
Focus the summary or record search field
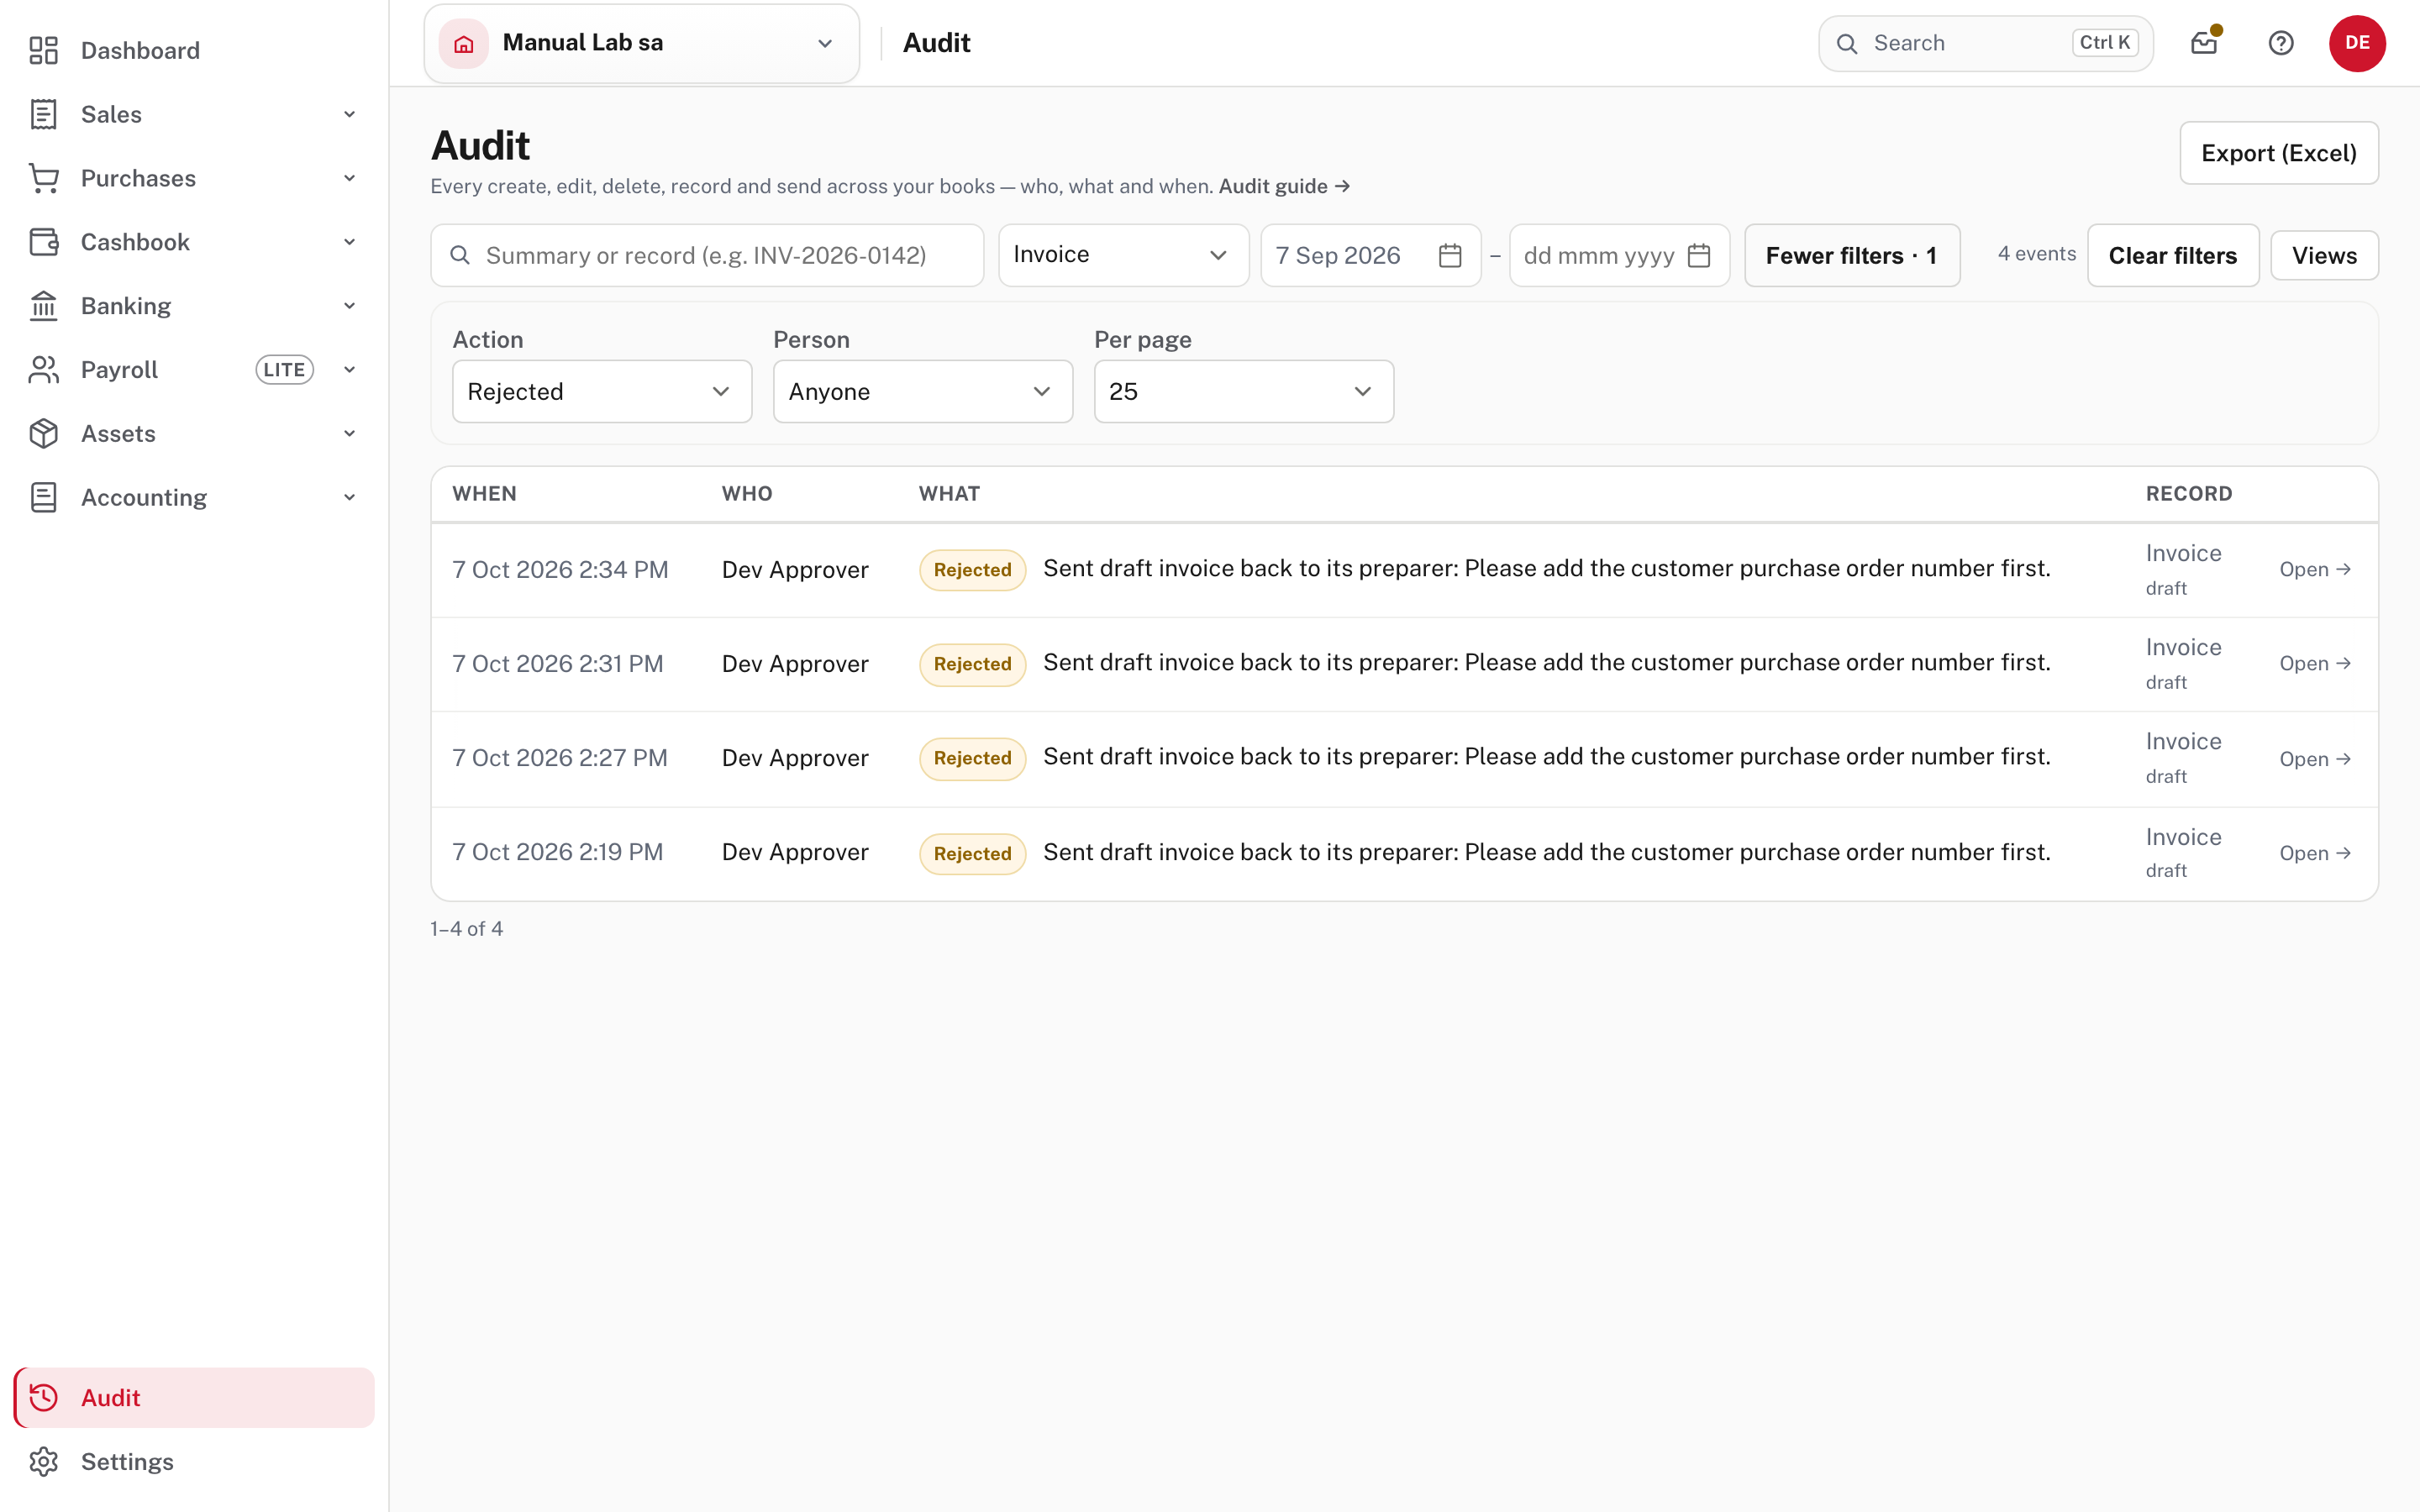(707, 255)
